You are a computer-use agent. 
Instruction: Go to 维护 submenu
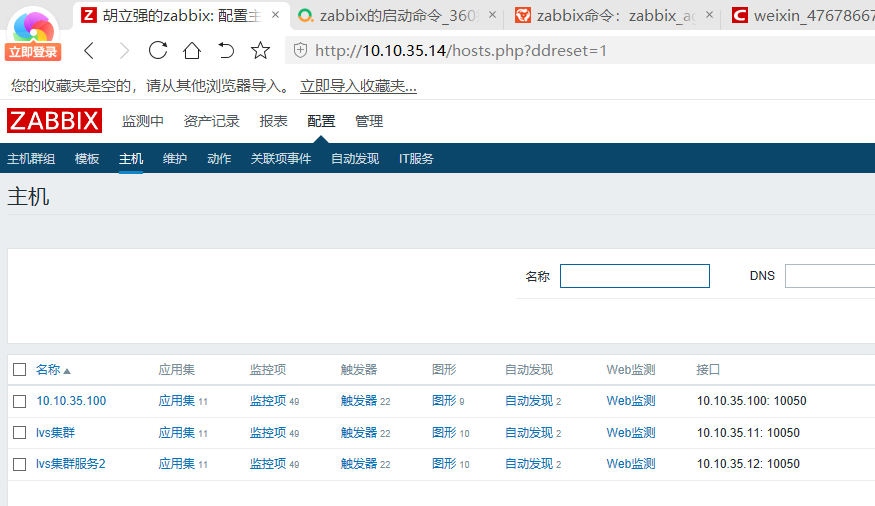(x=175, y=159)
